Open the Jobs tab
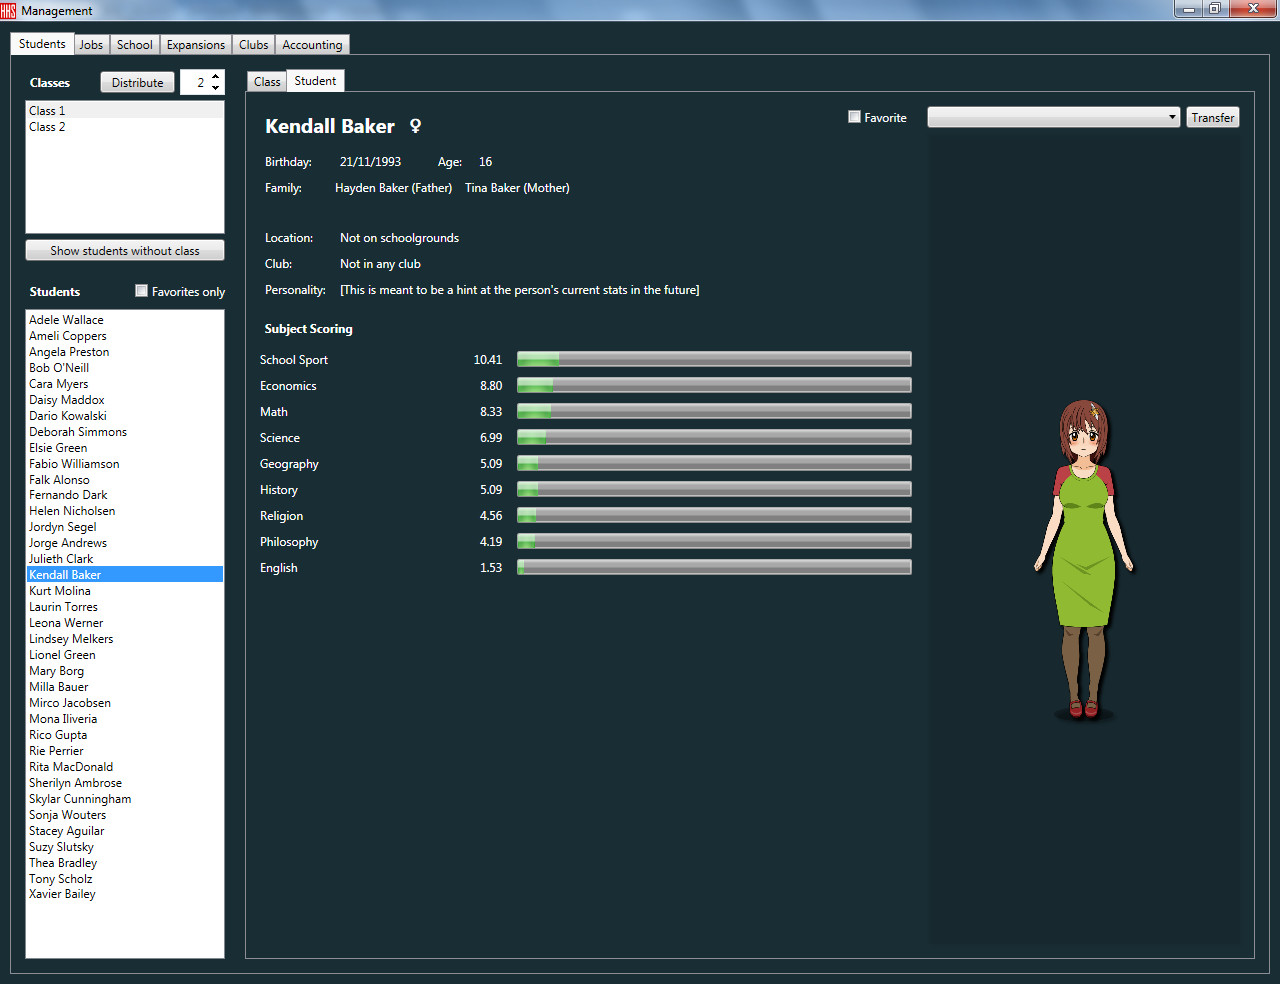The width and height of the screenshot is (1280, 984). coord(91,45)
